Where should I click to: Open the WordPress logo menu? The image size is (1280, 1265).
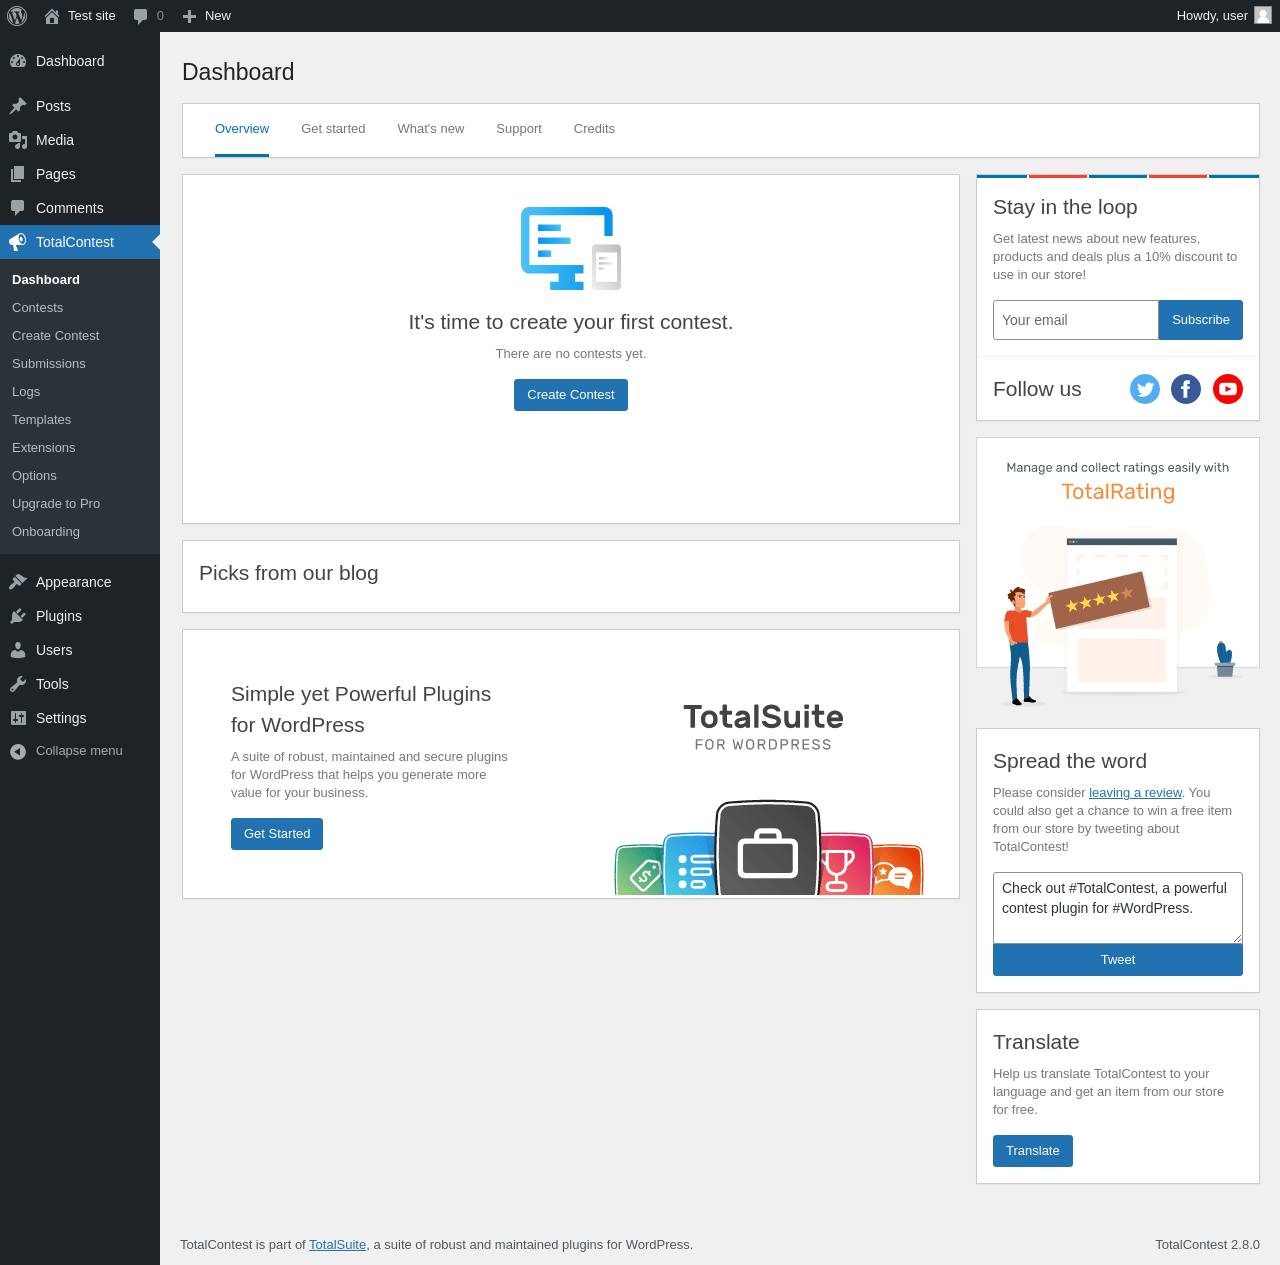pyautogui.click(x=17, y=16)
